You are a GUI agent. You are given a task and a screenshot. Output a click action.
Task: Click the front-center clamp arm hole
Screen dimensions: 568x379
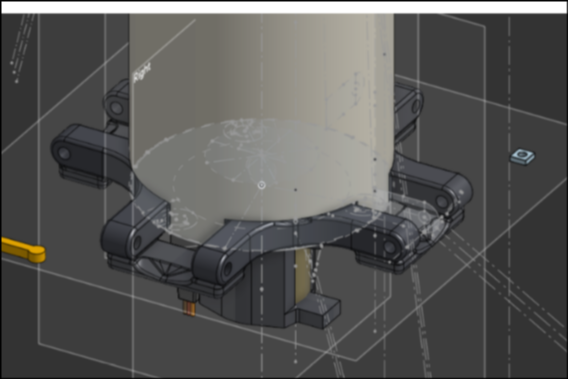tap(228, 269)
